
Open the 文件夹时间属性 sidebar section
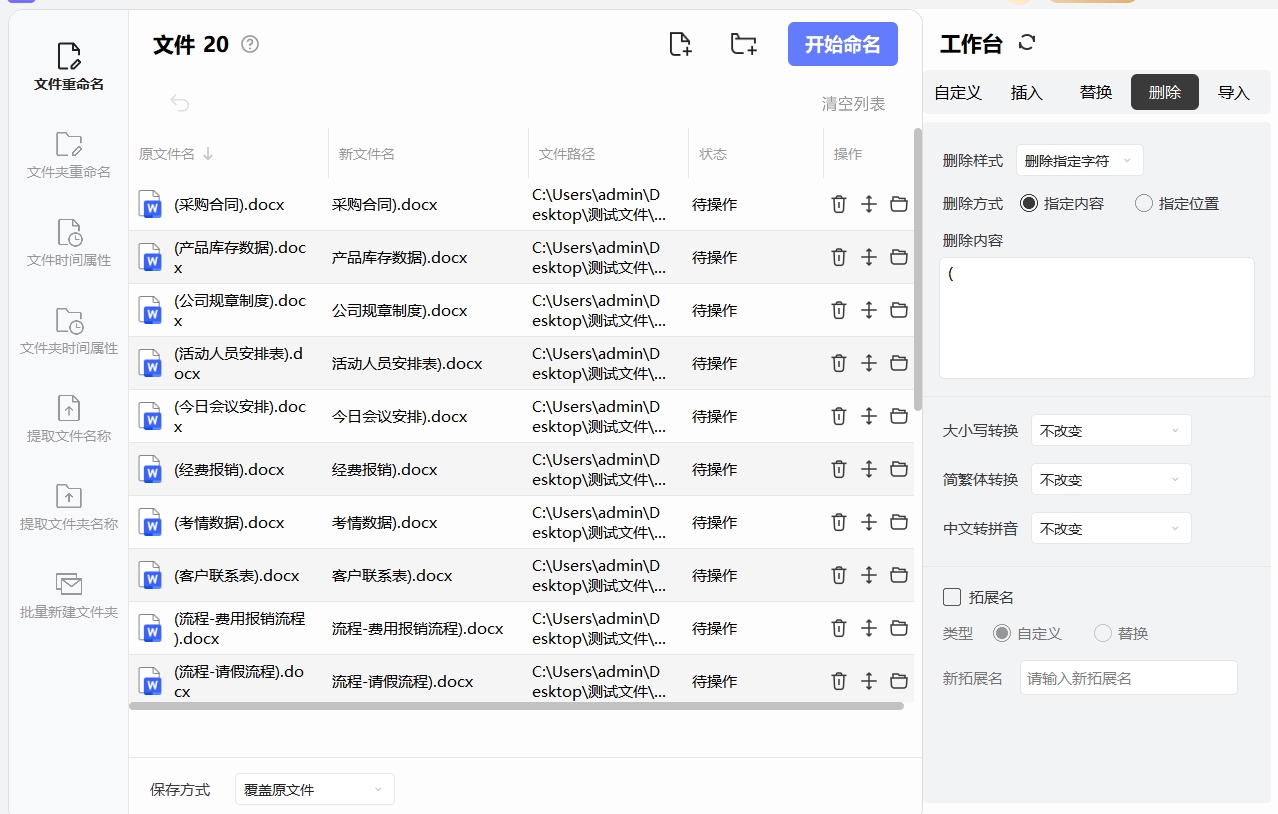(x=69, y=331)
